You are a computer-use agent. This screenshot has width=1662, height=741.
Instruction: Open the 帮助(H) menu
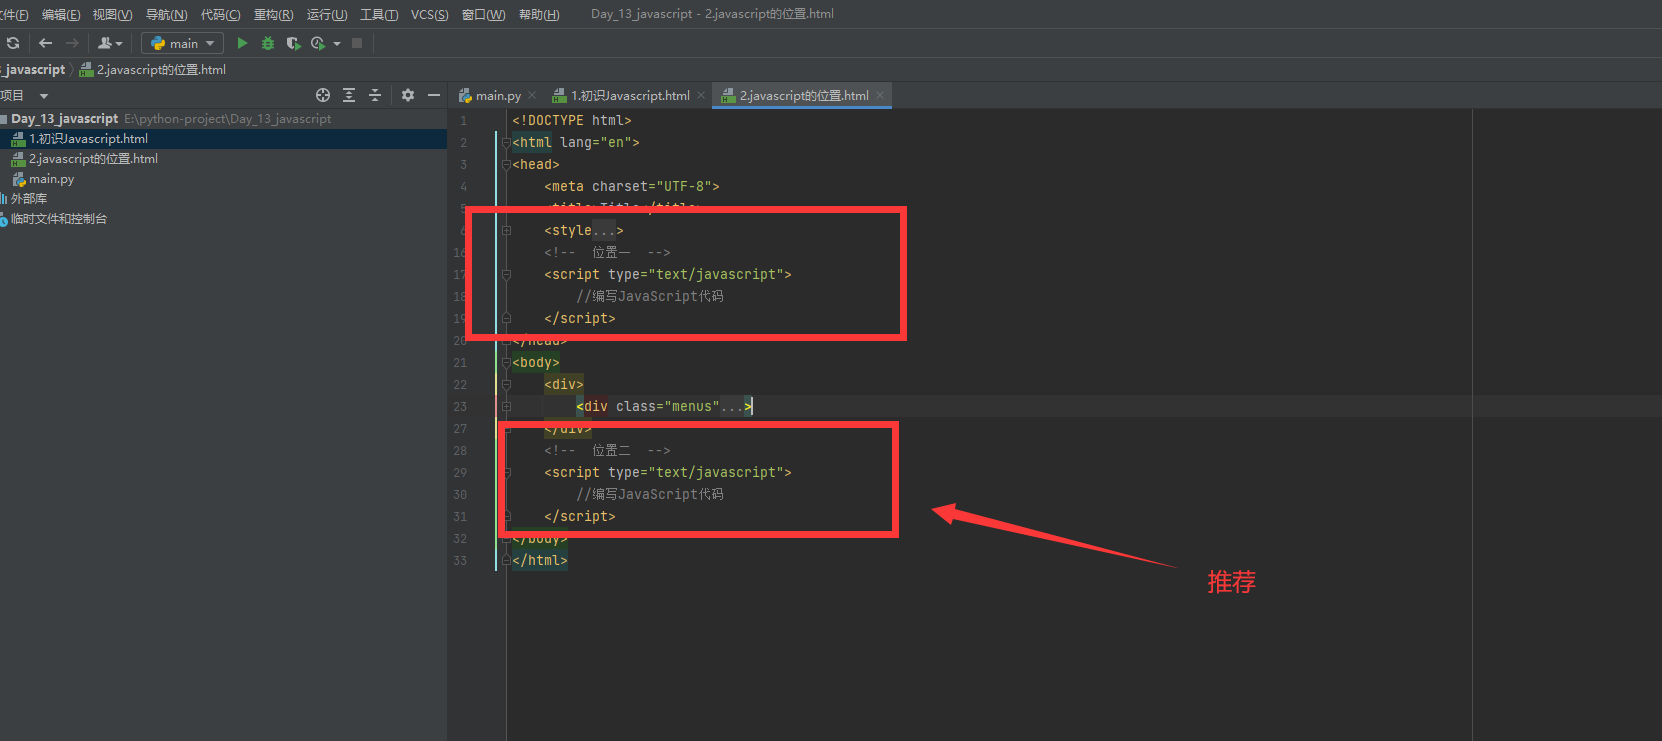(x=539, y=14)
